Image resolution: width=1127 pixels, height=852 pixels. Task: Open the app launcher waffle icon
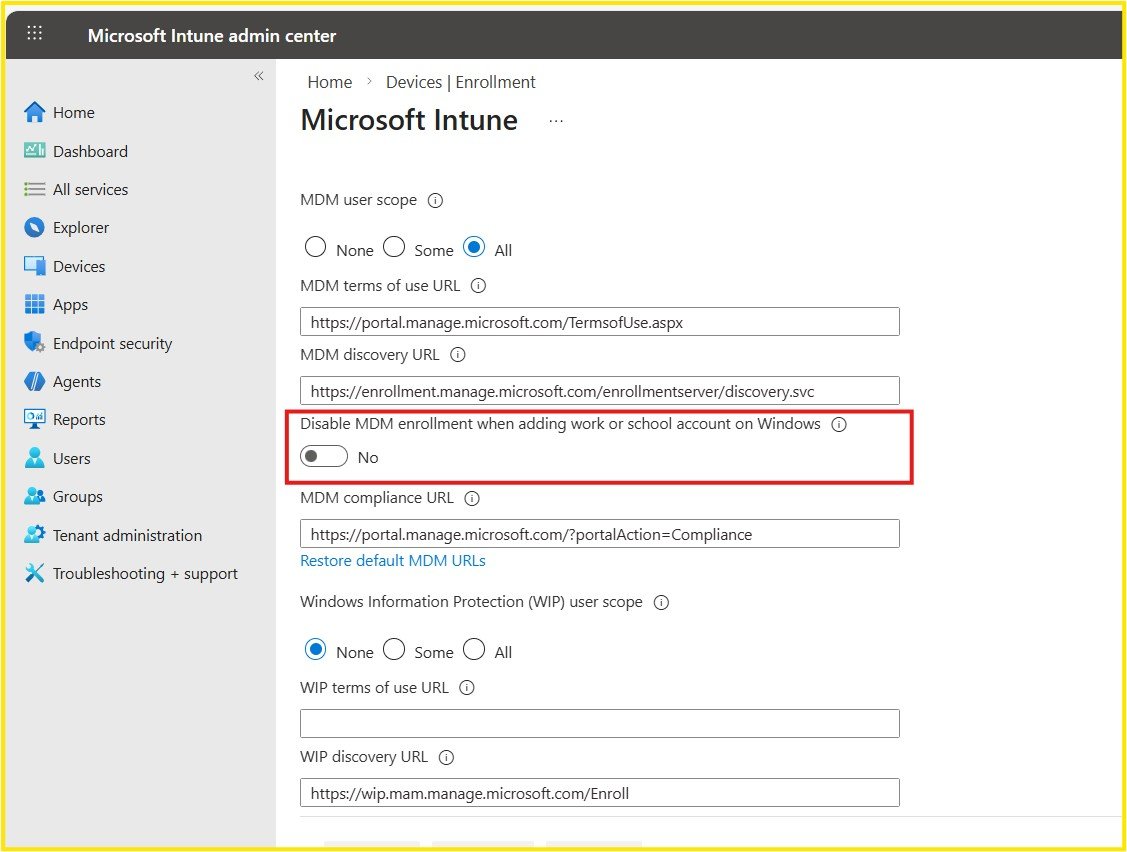pos(34,33)
